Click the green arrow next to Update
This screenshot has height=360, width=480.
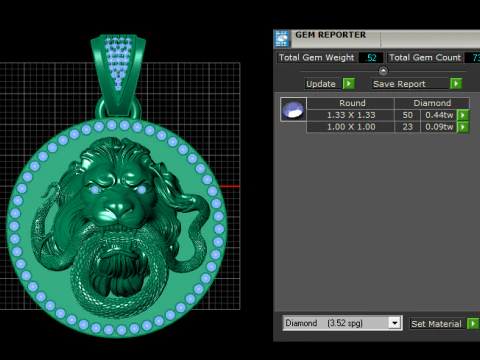coord(349,83)
